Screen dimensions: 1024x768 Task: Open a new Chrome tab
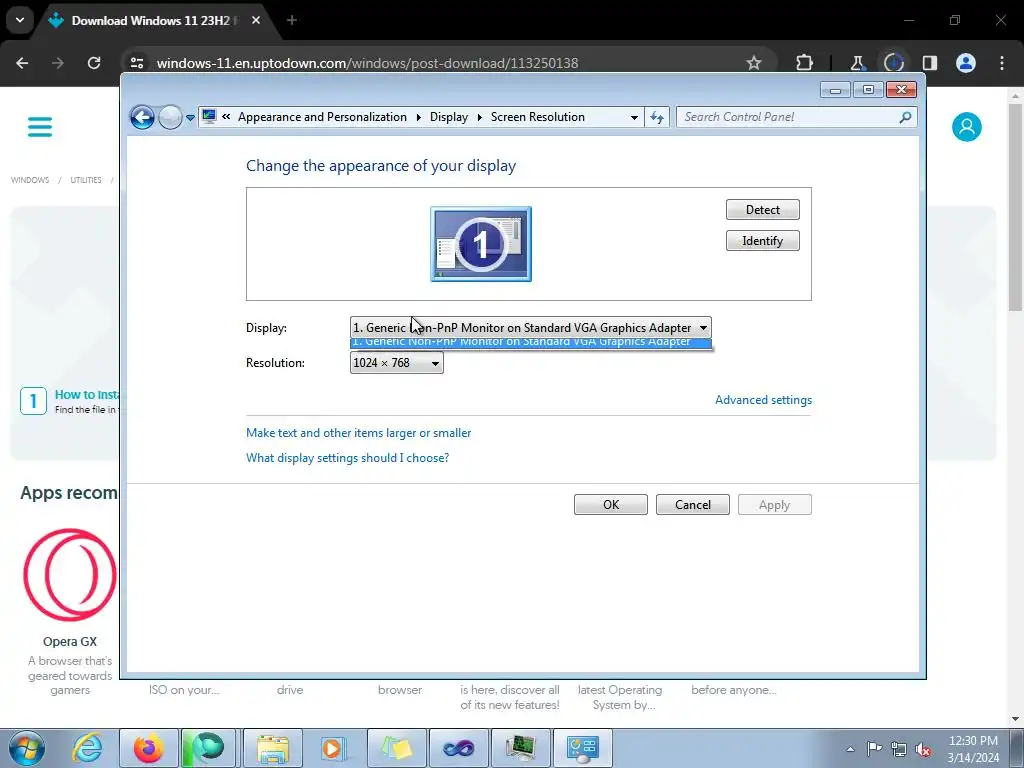(291, 20)
